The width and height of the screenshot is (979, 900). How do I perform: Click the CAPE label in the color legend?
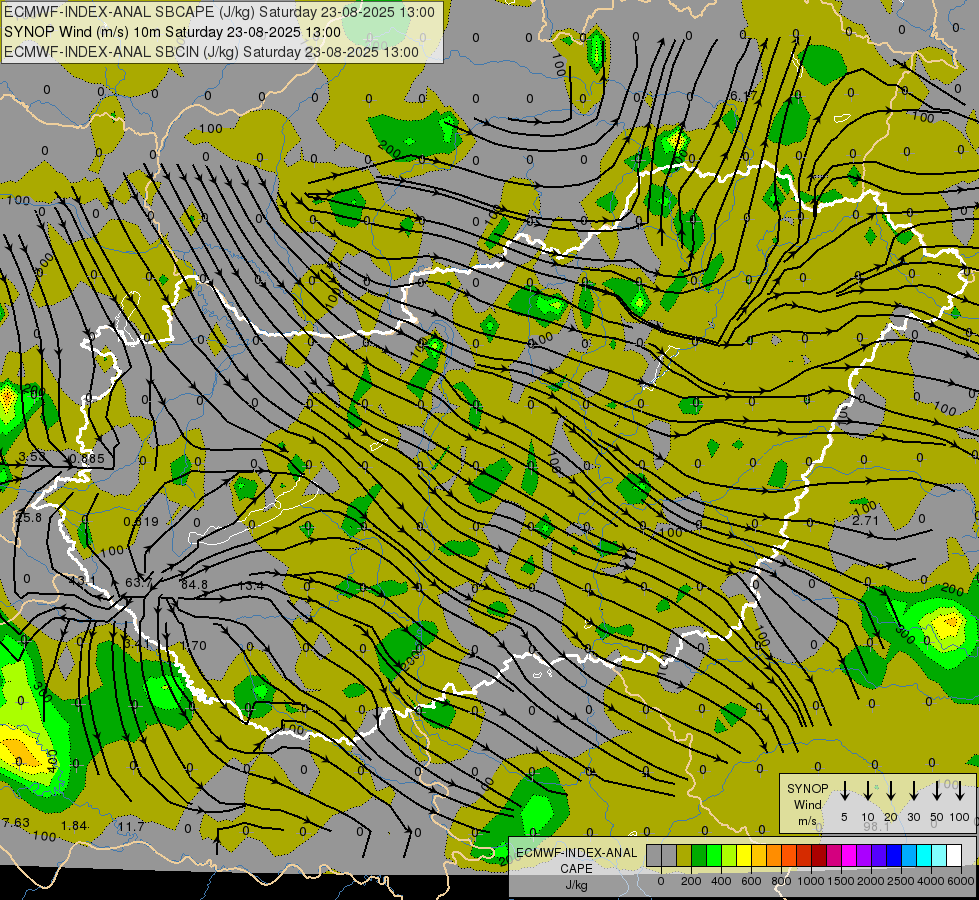576,869
